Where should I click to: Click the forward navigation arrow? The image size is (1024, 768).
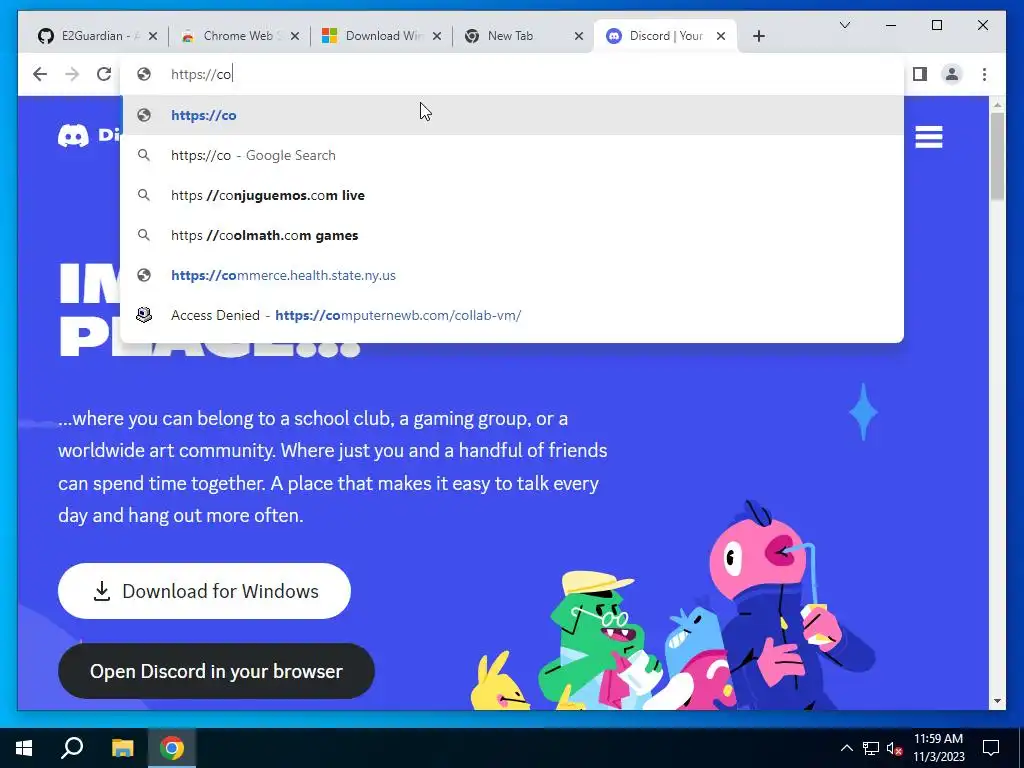(72, 74)
